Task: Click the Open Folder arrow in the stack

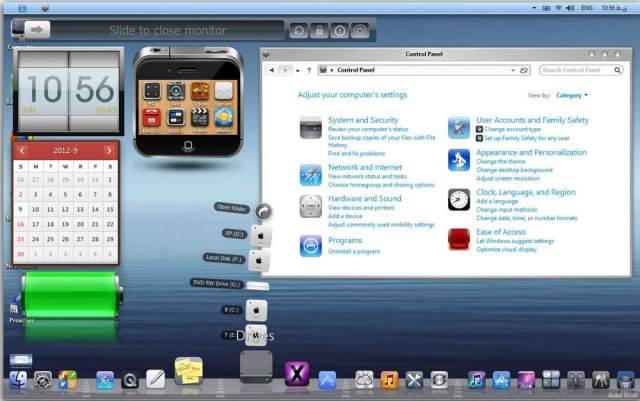Action: point(264,211)
